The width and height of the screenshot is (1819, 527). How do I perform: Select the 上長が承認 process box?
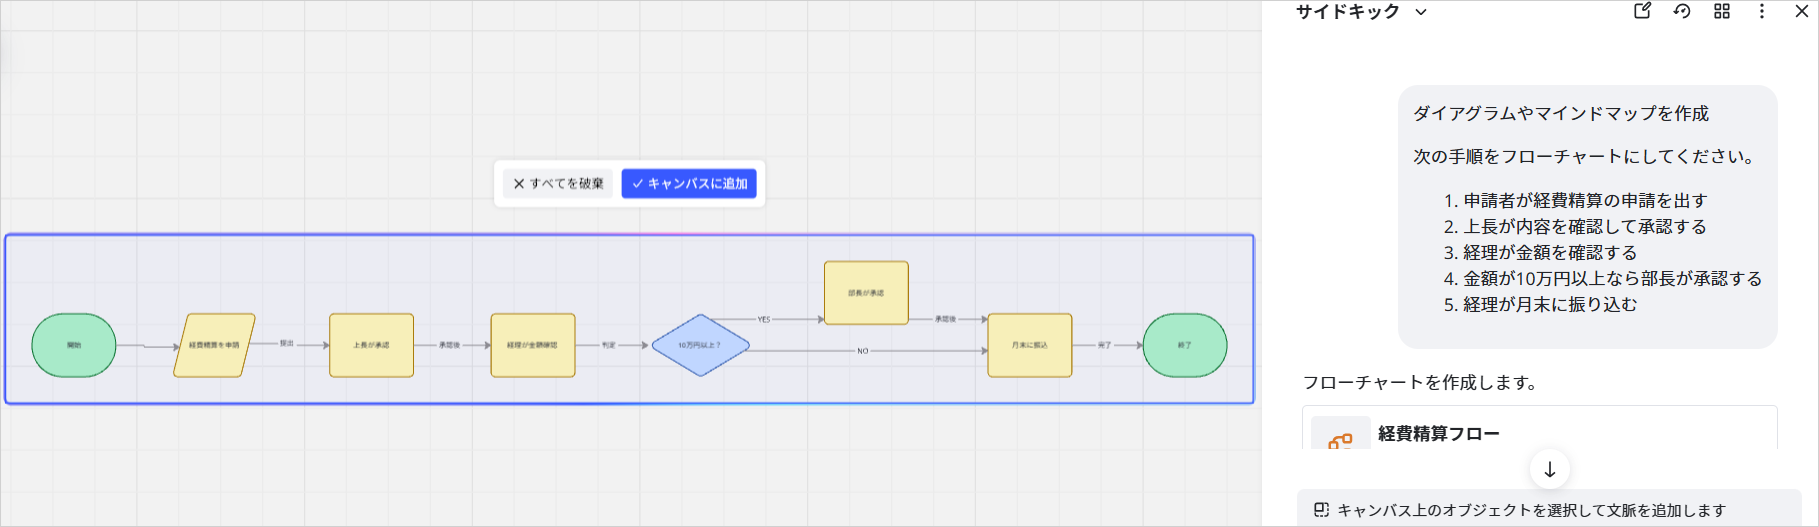click(371, 345)
